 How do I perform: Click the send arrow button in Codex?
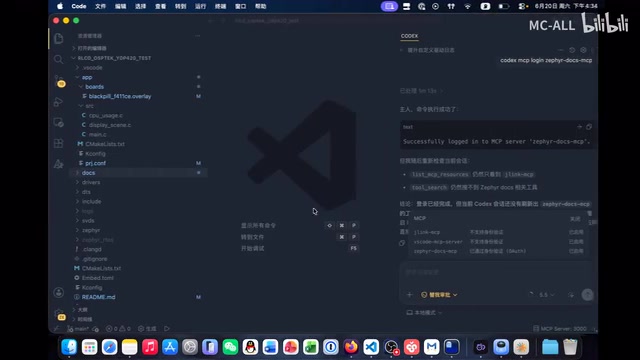click(587, 295)
